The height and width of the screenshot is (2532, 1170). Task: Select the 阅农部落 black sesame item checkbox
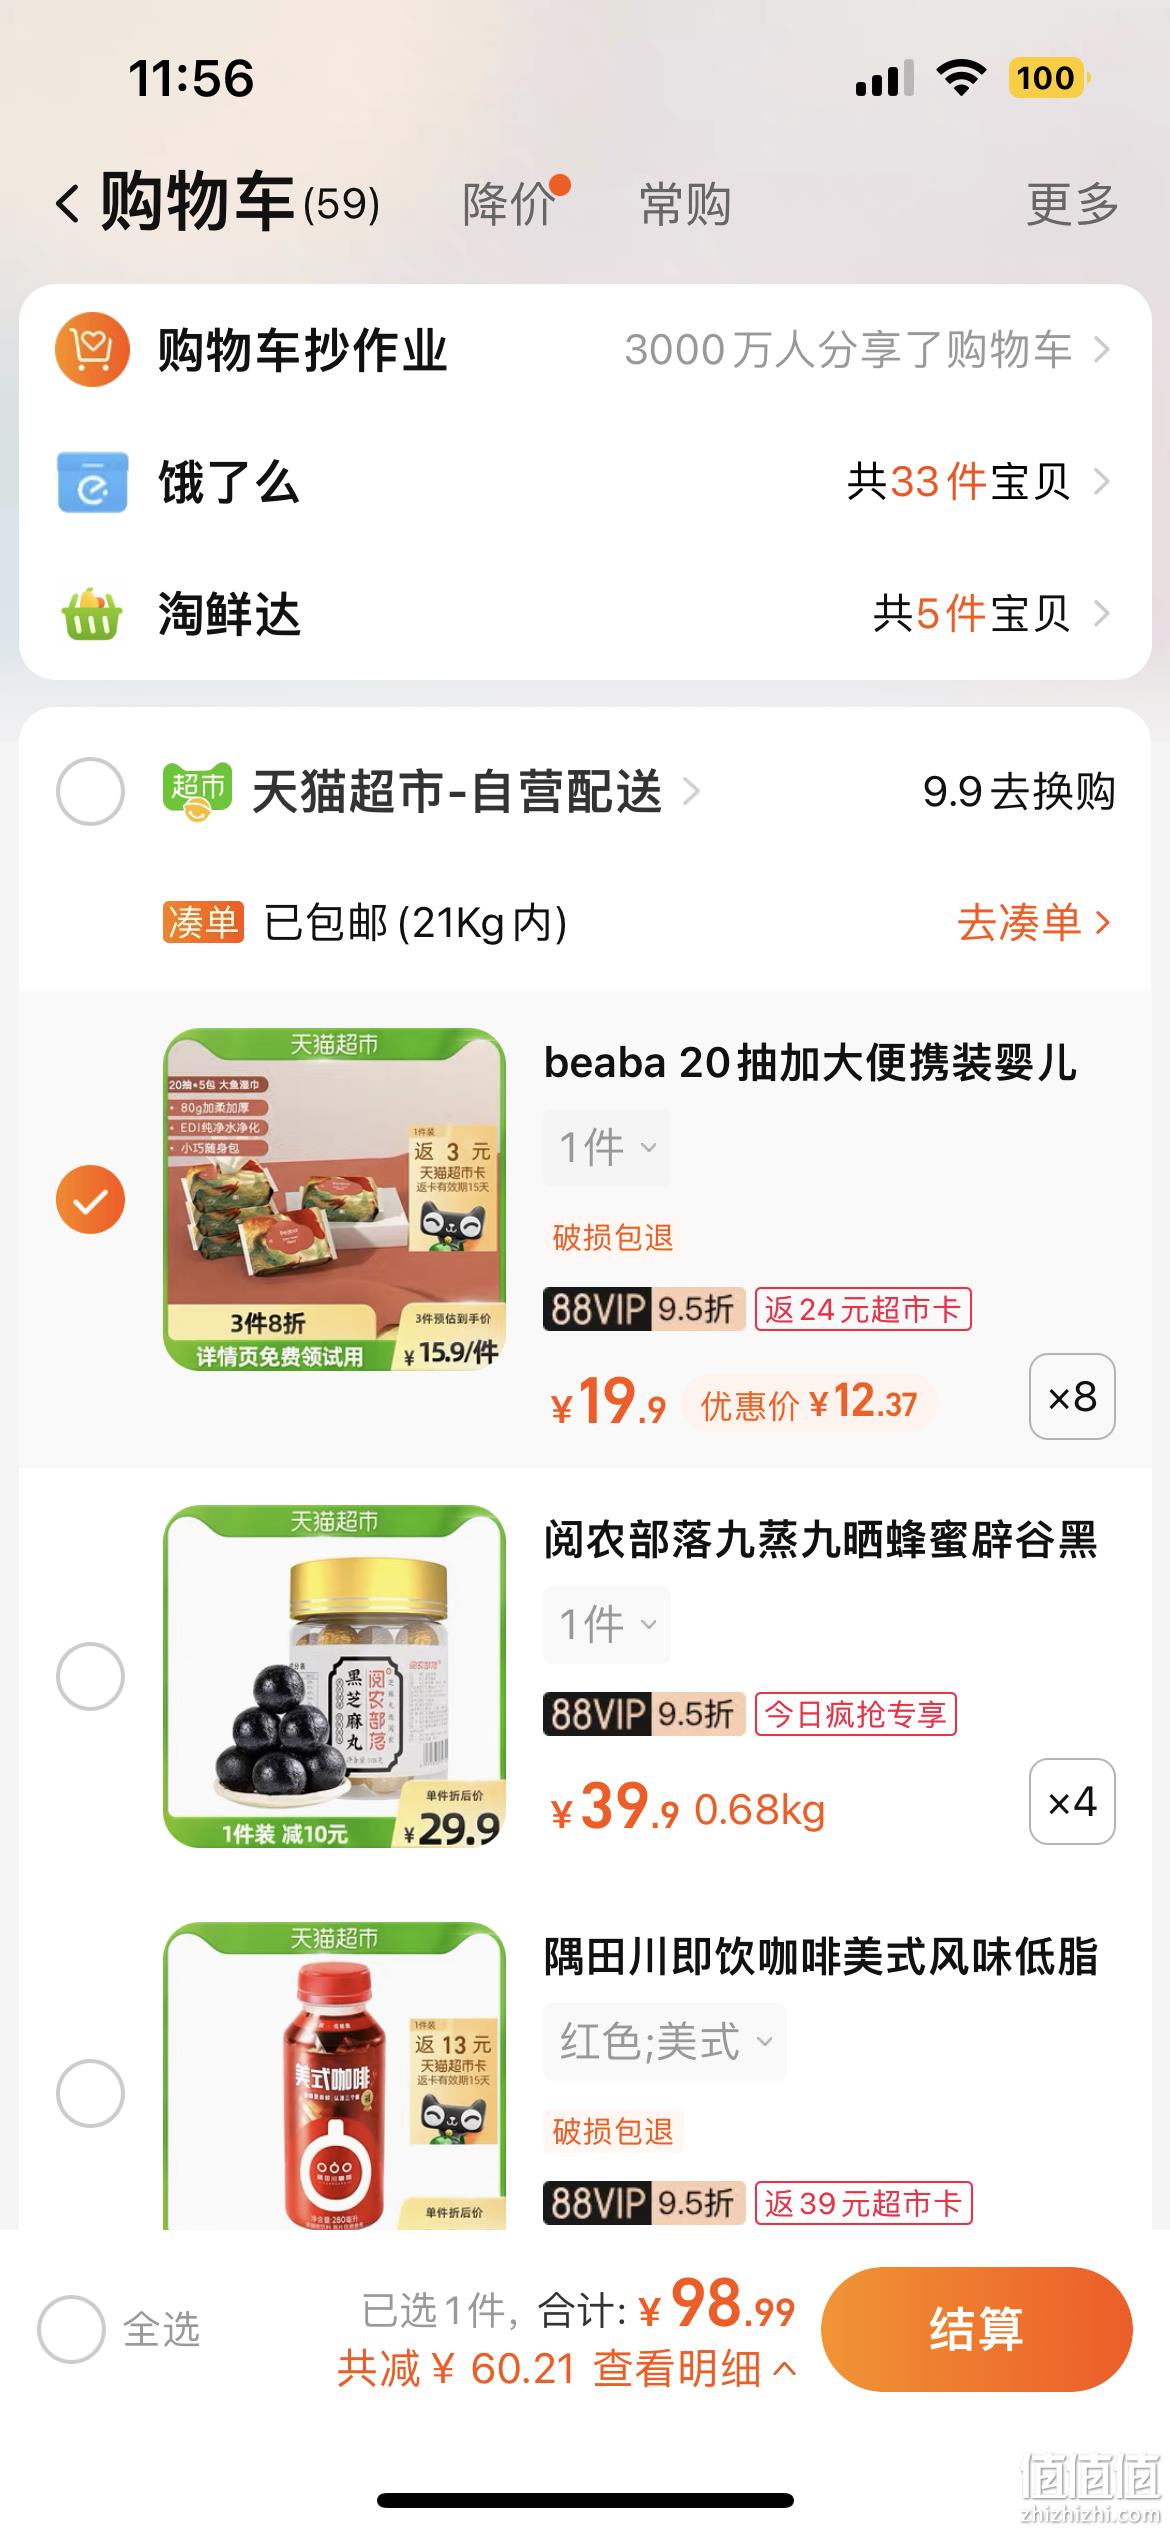[90, 1676]
